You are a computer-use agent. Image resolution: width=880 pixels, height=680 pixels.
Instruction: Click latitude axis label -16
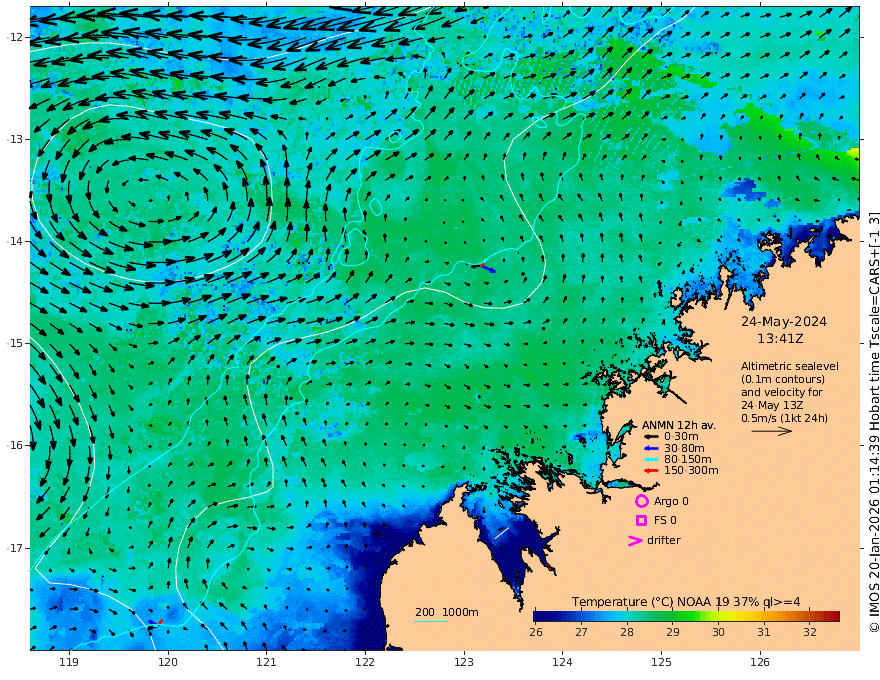15,445
